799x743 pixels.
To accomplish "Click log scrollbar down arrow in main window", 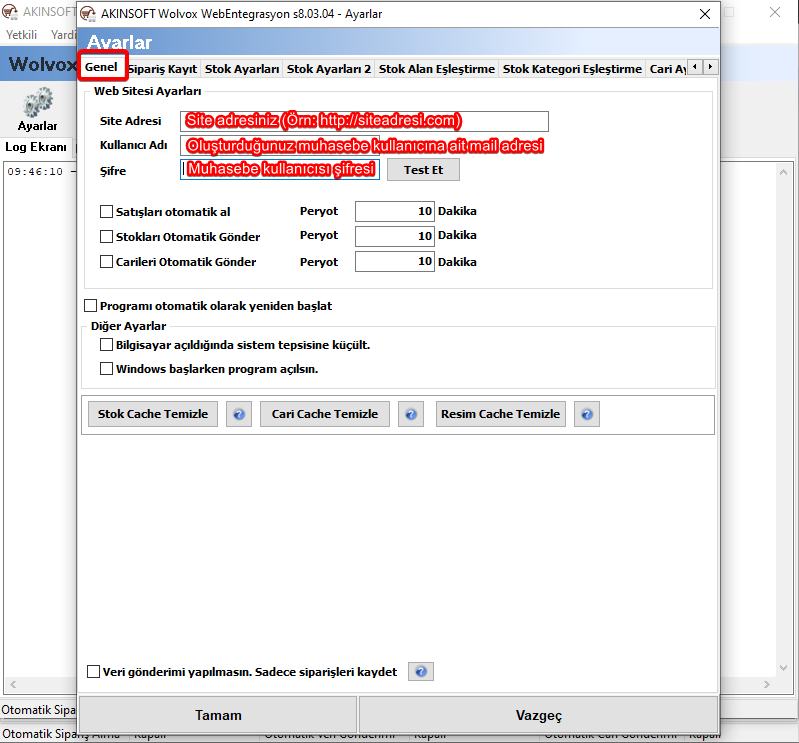I will click(783, 668).
